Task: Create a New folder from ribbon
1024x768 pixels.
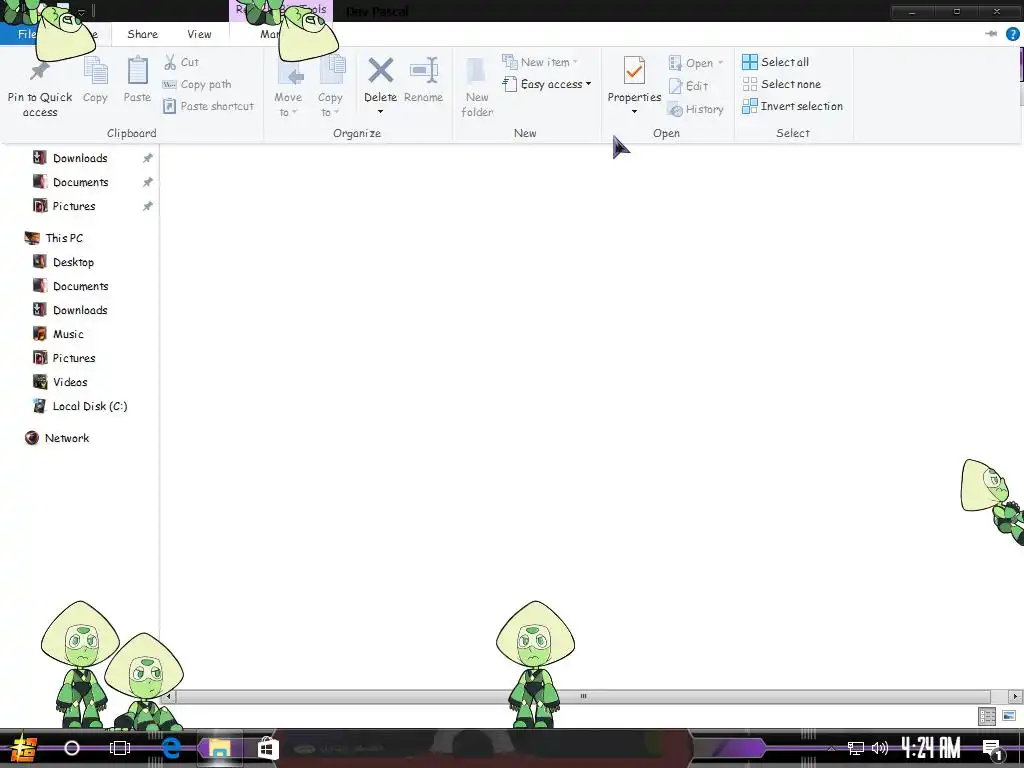Action: (477, 88)
